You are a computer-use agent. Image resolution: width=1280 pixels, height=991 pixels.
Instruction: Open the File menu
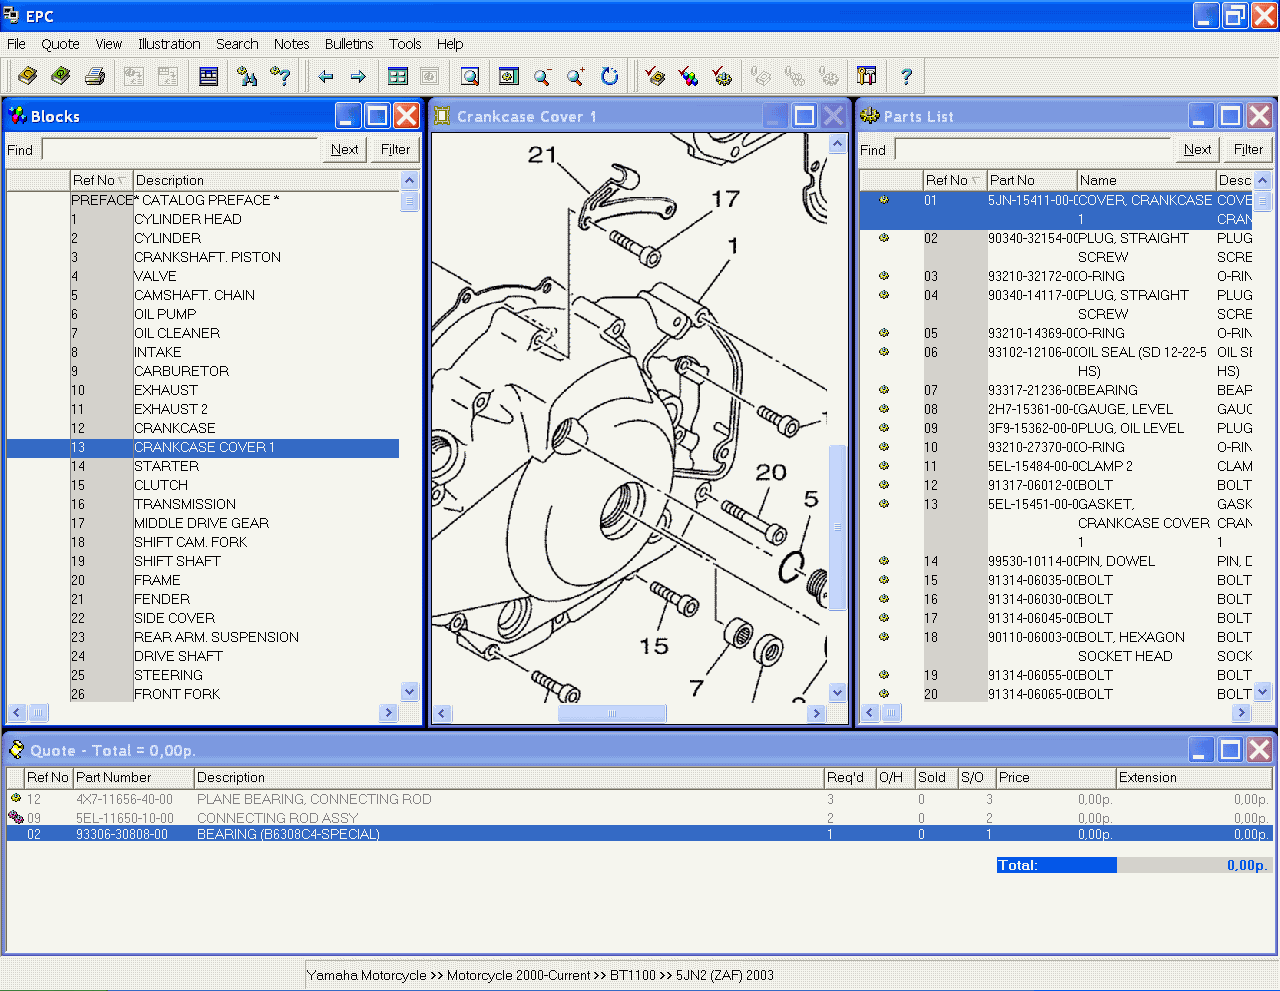point(16,44)
